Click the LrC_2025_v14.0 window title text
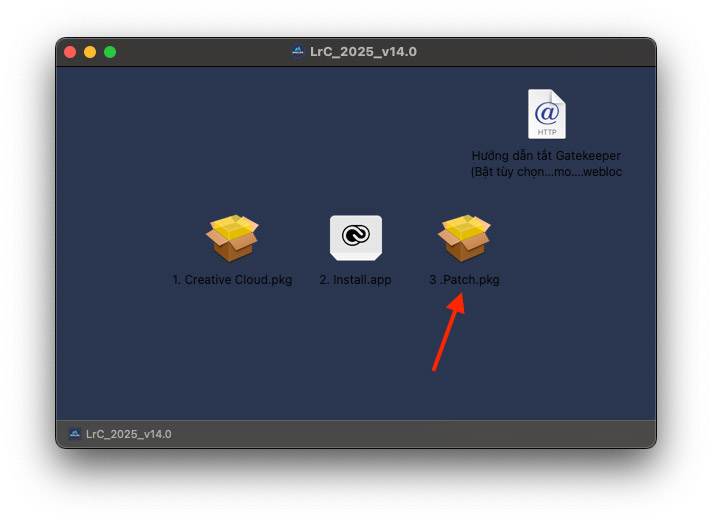 coord(363,51)
